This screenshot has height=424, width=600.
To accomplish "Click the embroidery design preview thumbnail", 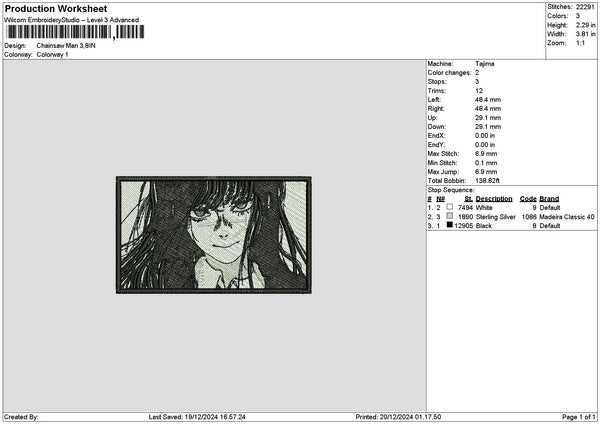I will 214,235.
